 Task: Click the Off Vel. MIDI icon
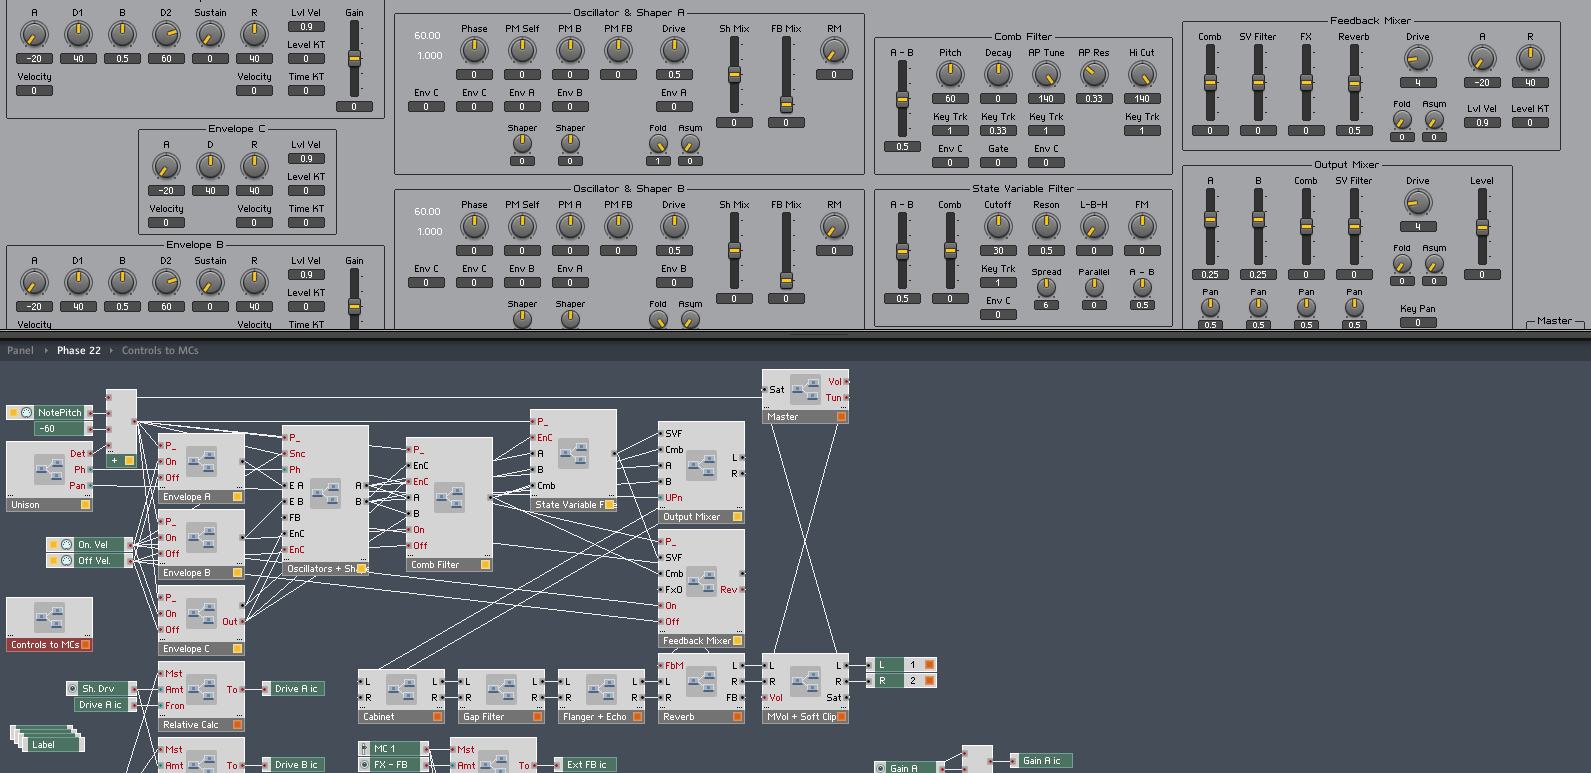coord(67,560)
